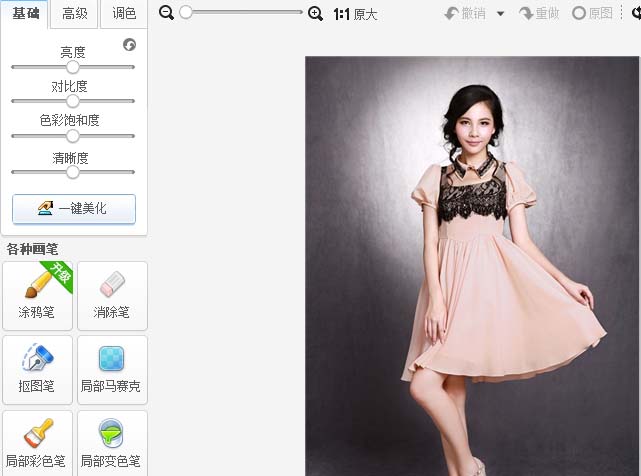Select the 局部变色笔 recolor brush
The image size is (641, 476).
[x=112, y=444]
